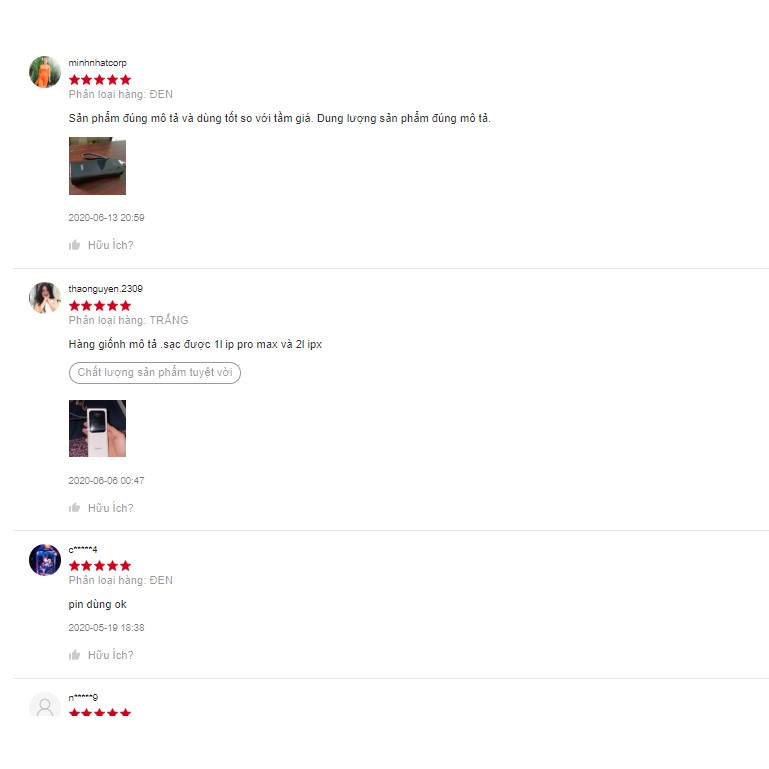
Task: Open thaonguyen.2309's profile avatar
Action: (x=45, y=298)
